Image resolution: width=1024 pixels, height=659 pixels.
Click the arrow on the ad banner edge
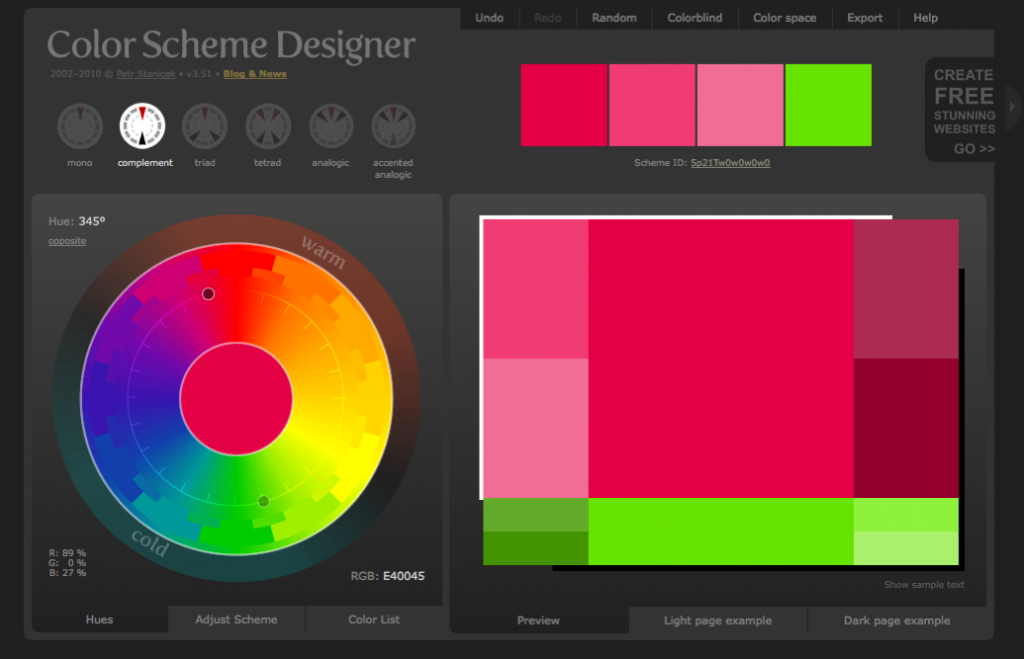tap(1012, 106)
